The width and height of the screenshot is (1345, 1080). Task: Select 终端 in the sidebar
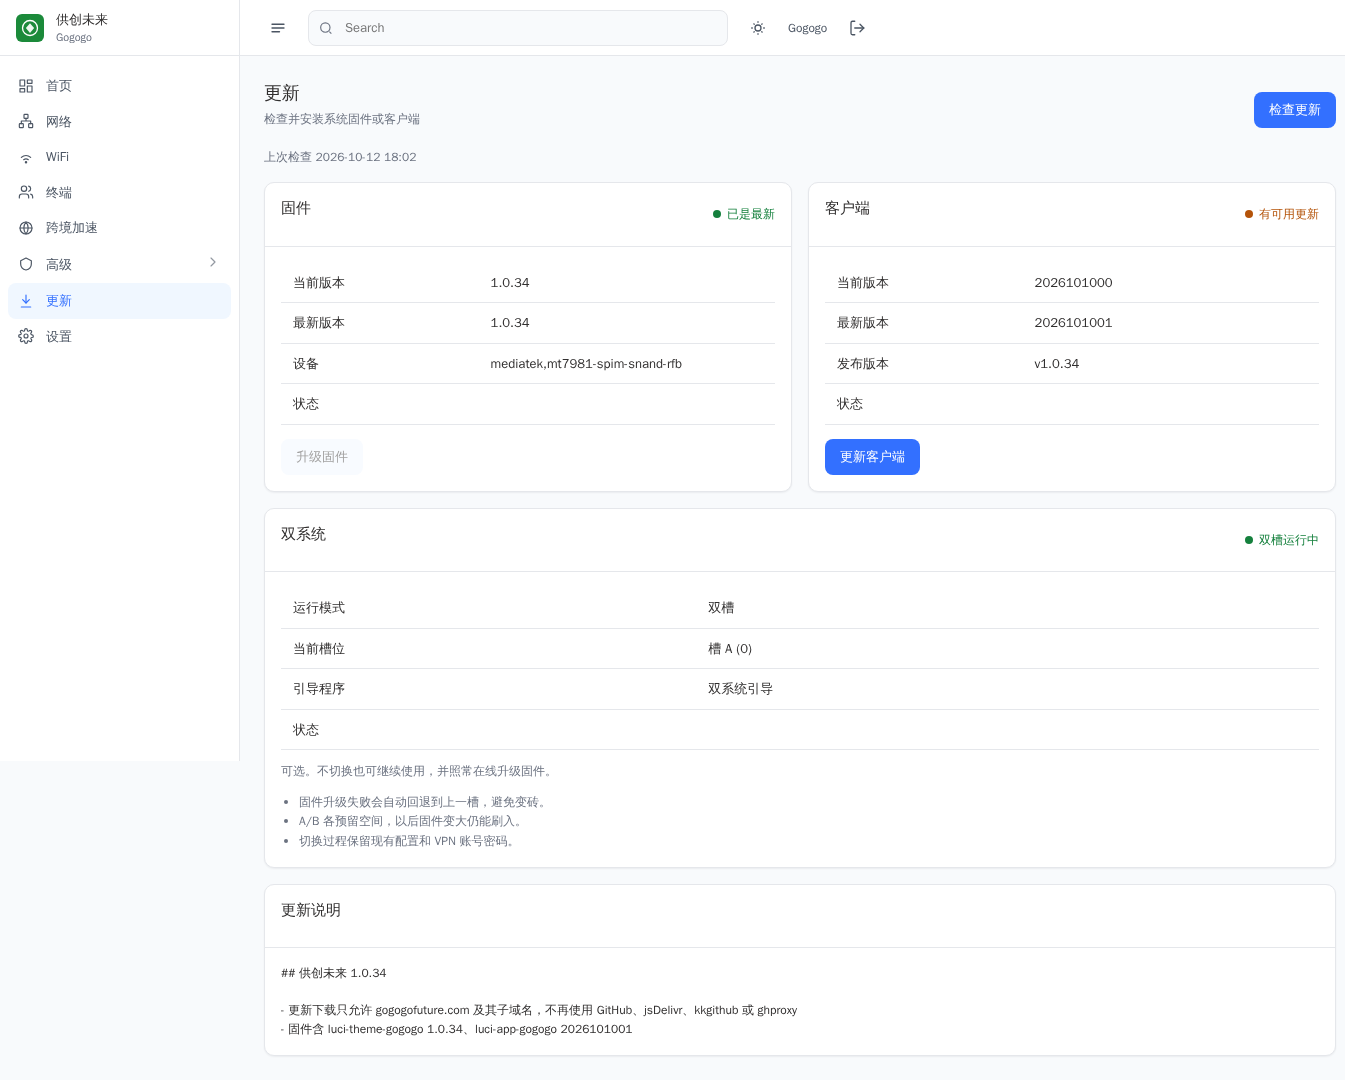tap(119, 193)
